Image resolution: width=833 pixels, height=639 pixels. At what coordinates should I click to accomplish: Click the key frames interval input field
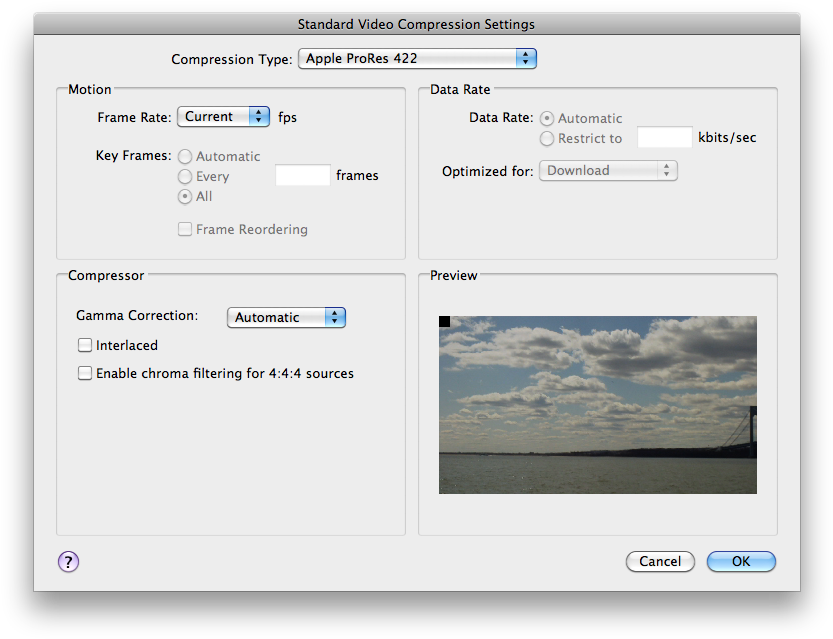[302, 174]
